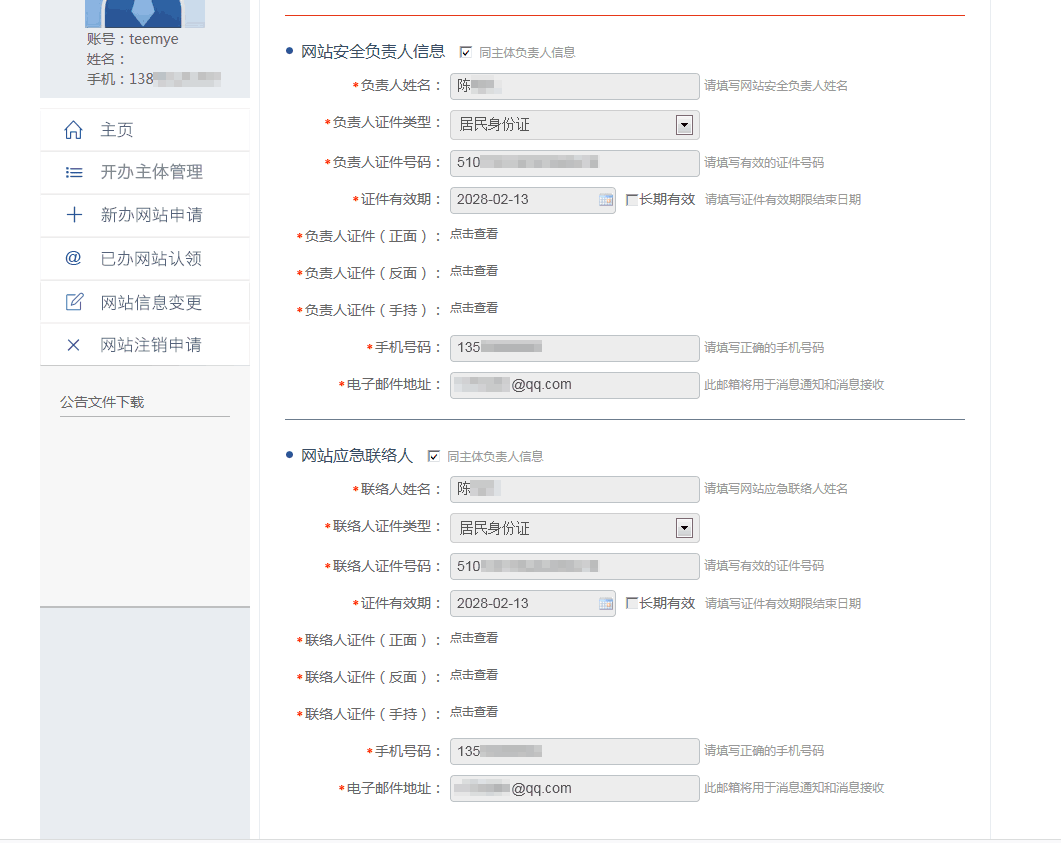Click the 账号：teemye text
The height and width of the screenshot is (843, 1061).
(133, 39)
